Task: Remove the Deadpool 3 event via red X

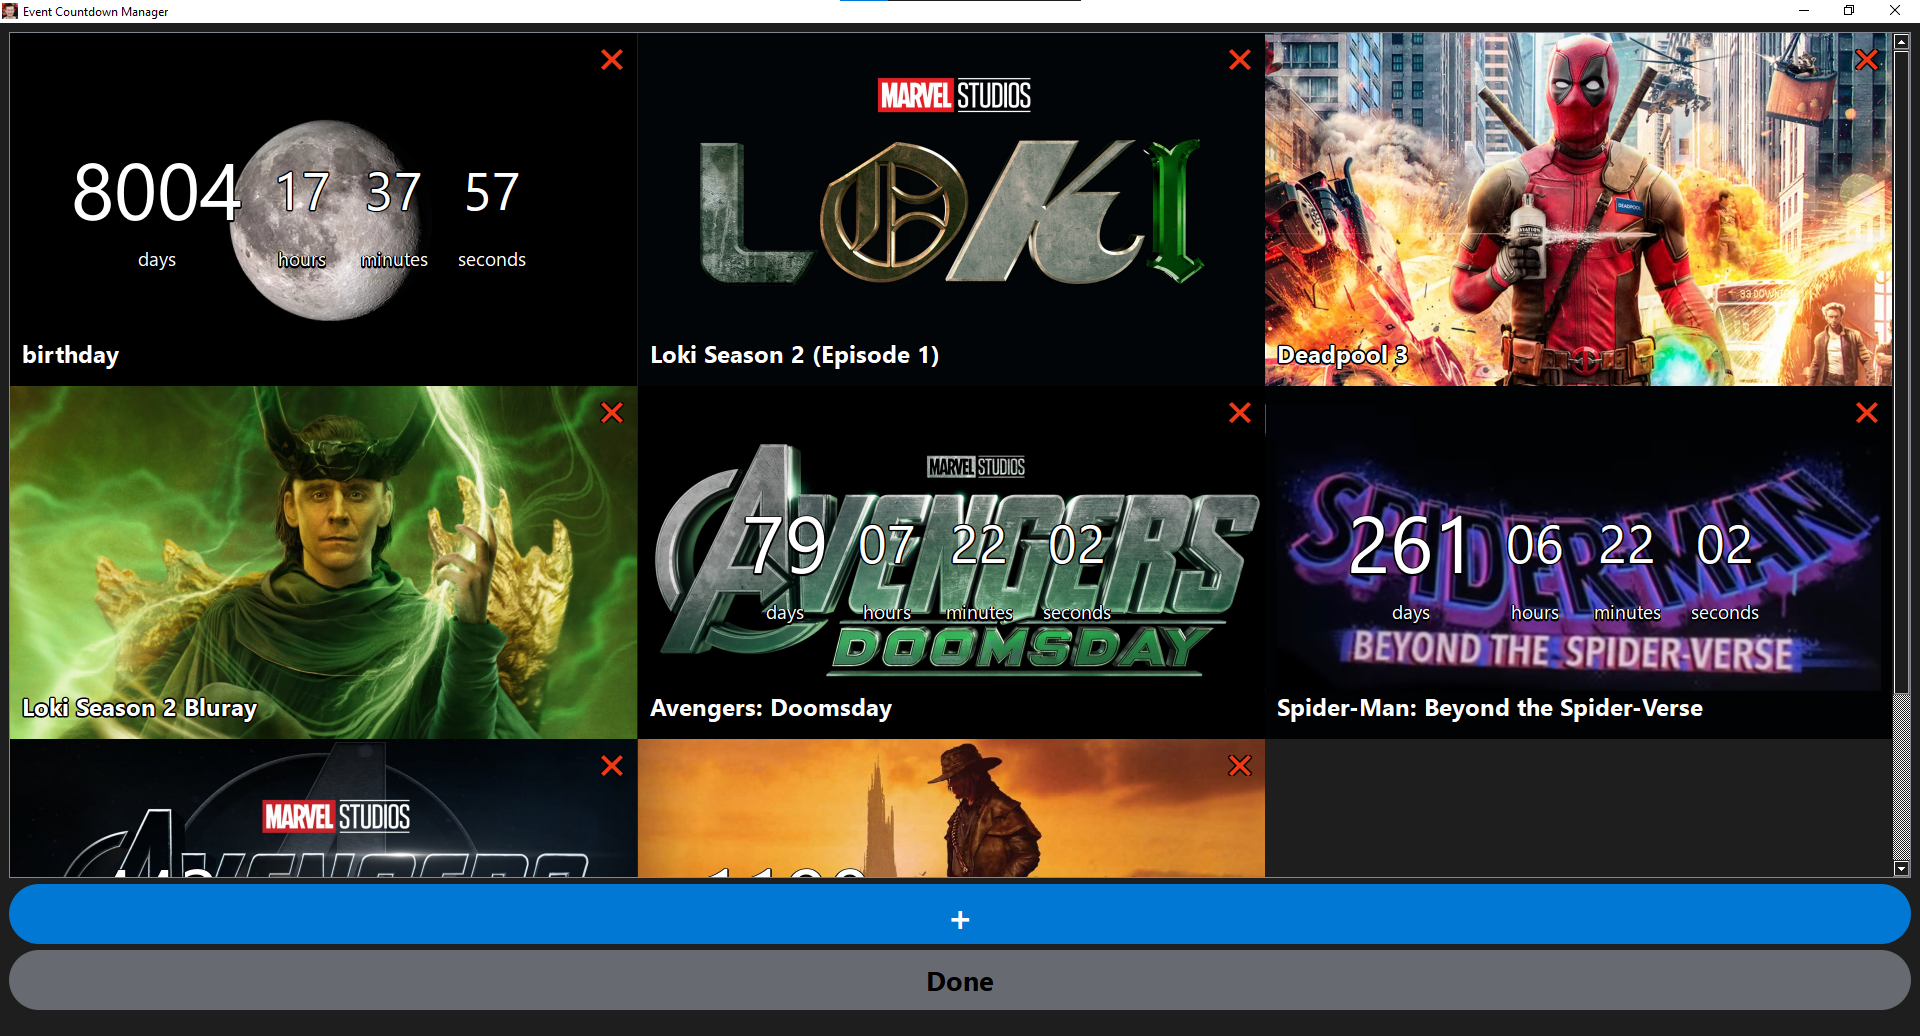Action: tap(1866, 60)
